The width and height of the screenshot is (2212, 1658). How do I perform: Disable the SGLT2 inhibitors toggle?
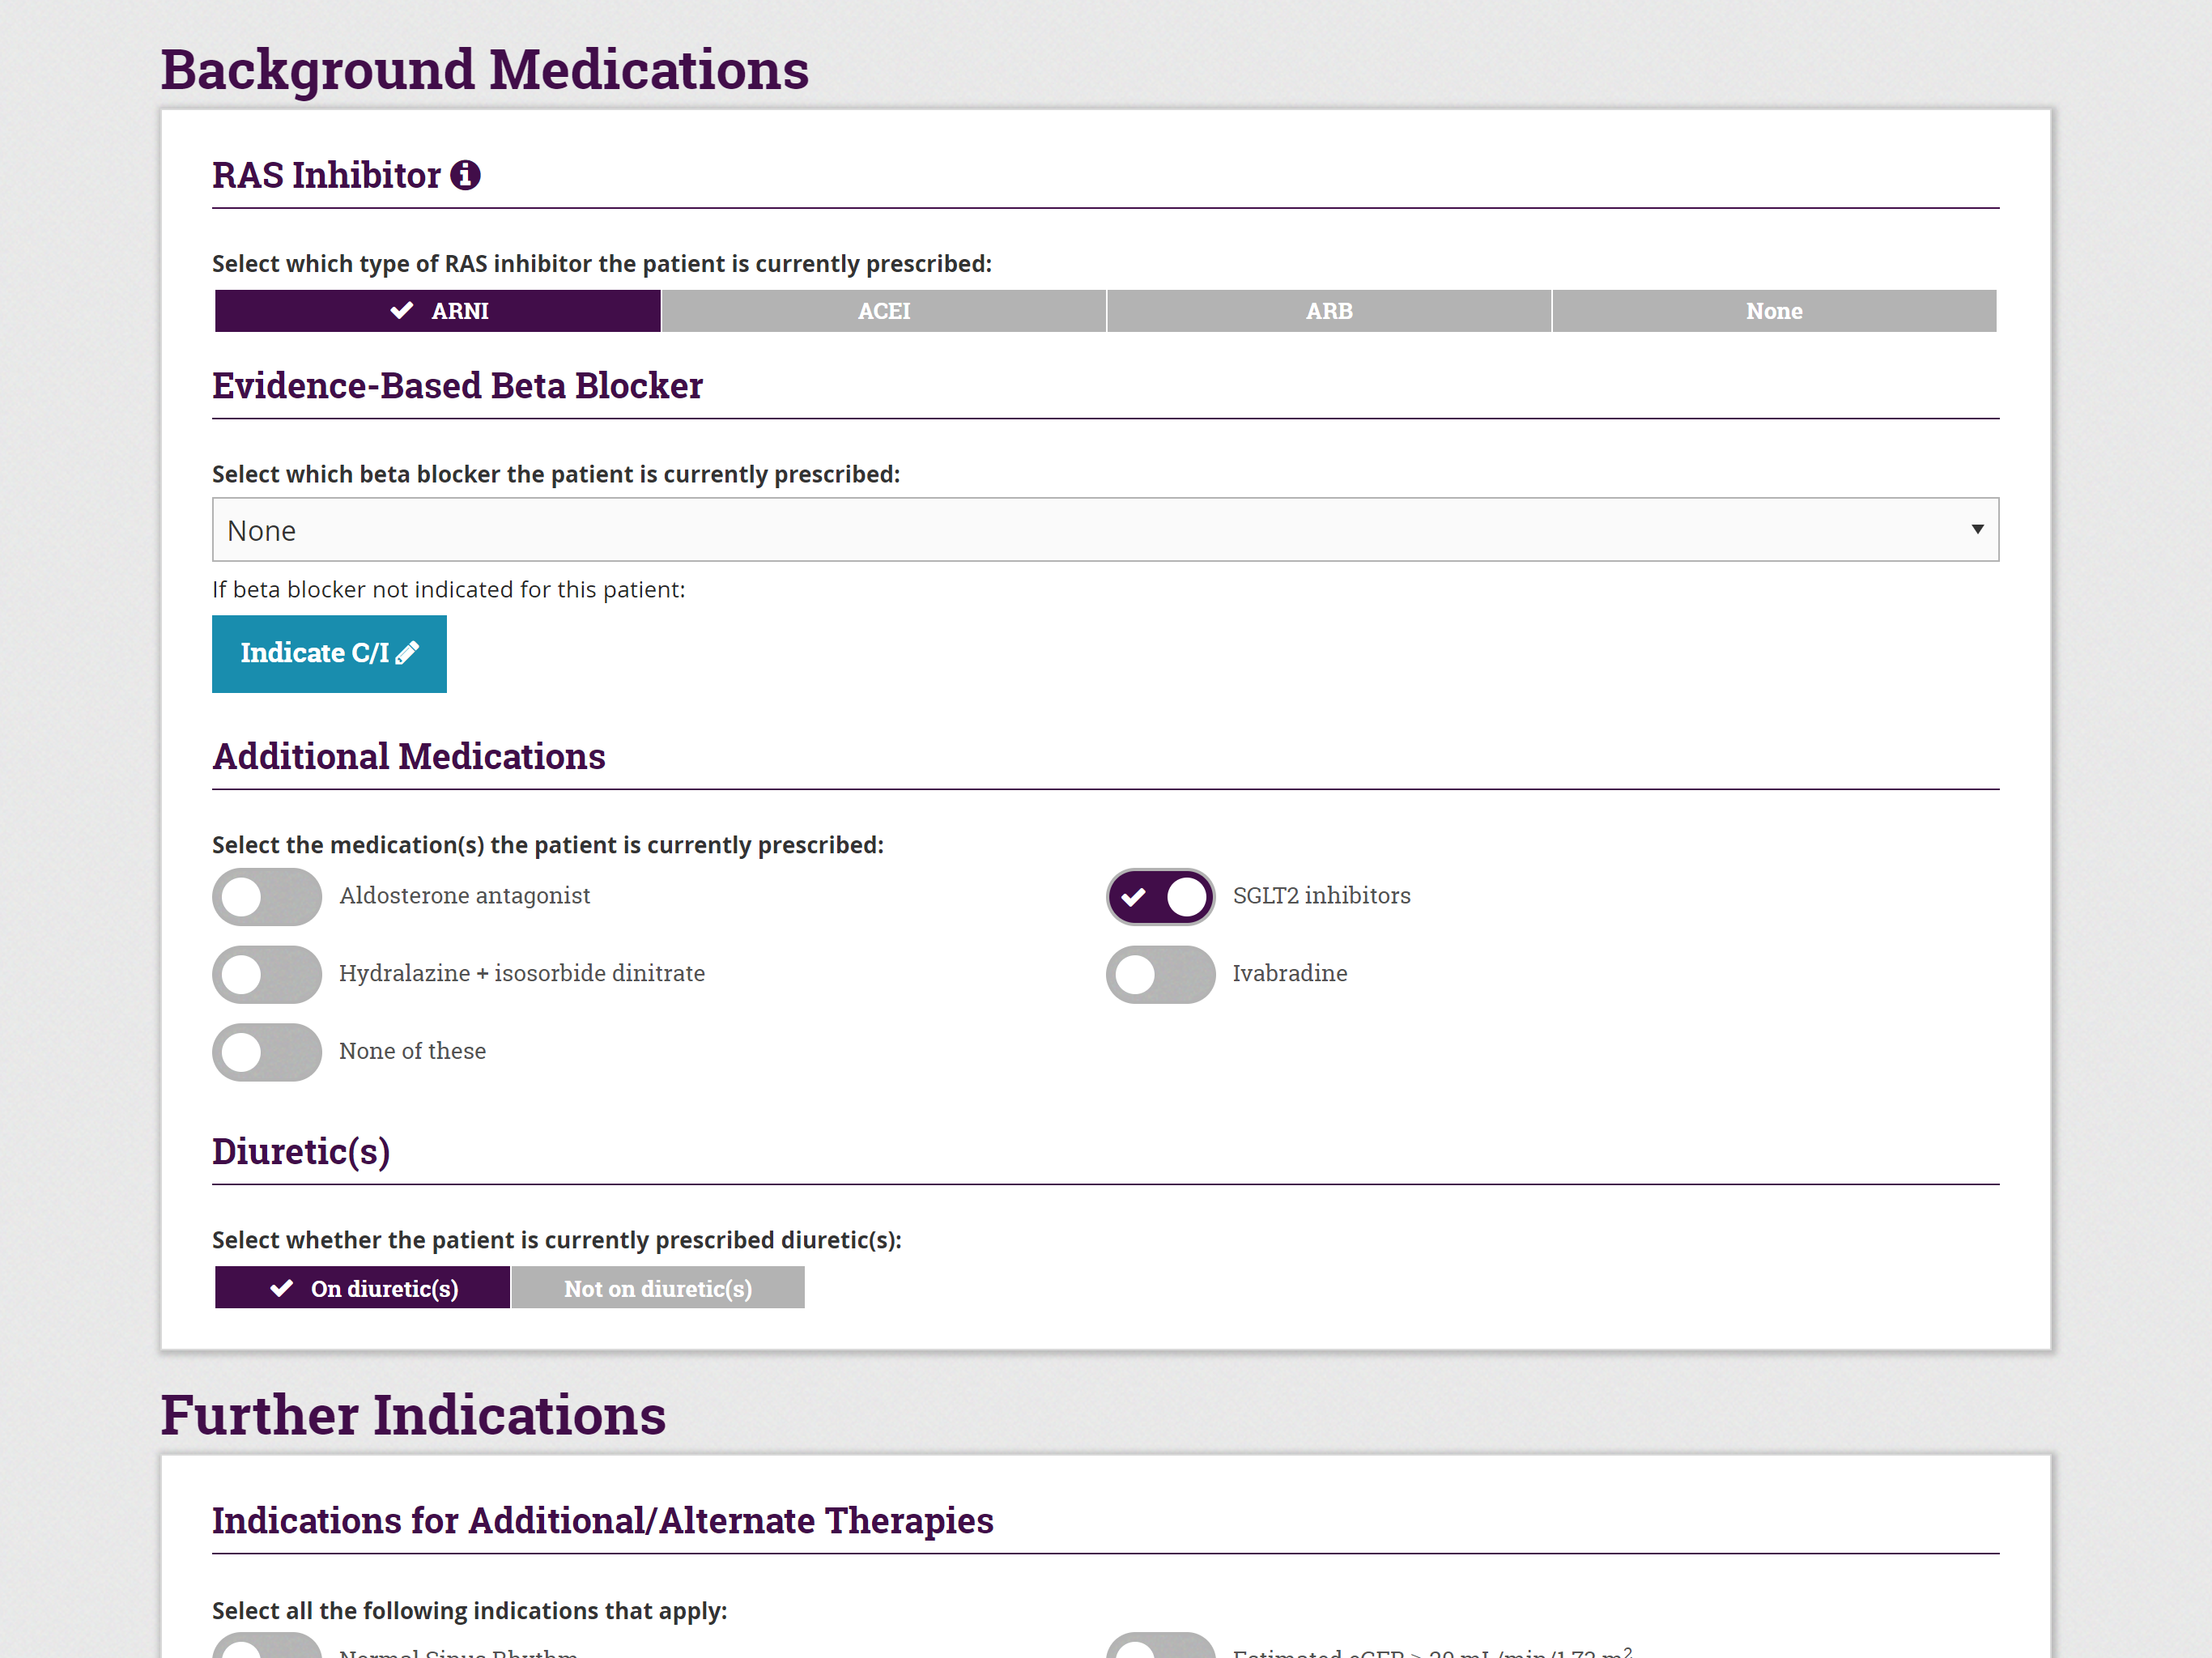pos(1160,897)
